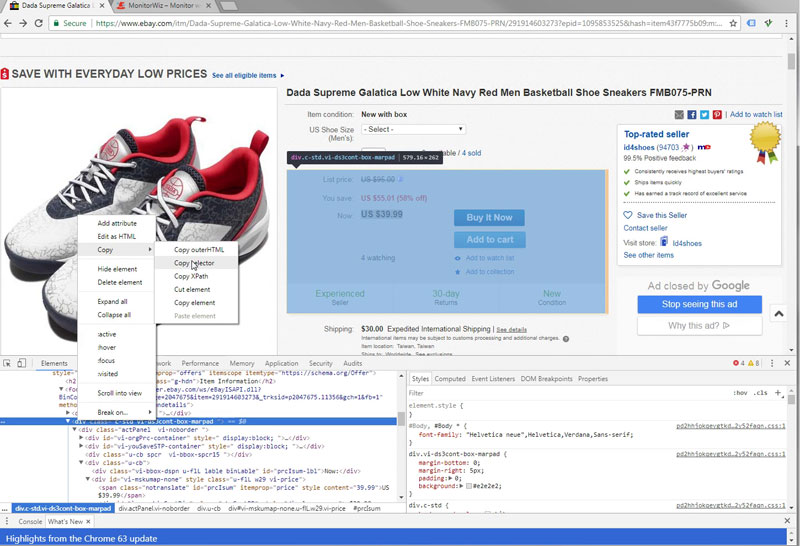The width and height of the screenshot is (800, 546).
Task: Click the #e2e2e2 background color swatch
Action: coord(469,486)
